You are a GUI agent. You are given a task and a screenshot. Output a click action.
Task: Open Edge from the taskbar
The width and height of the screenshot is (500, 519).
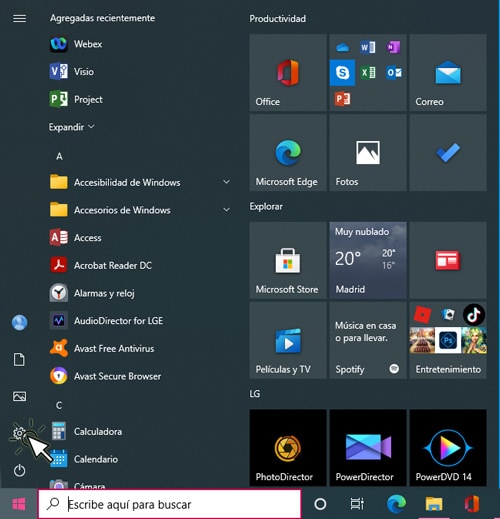pyautogui.click(x=396, y=504)
